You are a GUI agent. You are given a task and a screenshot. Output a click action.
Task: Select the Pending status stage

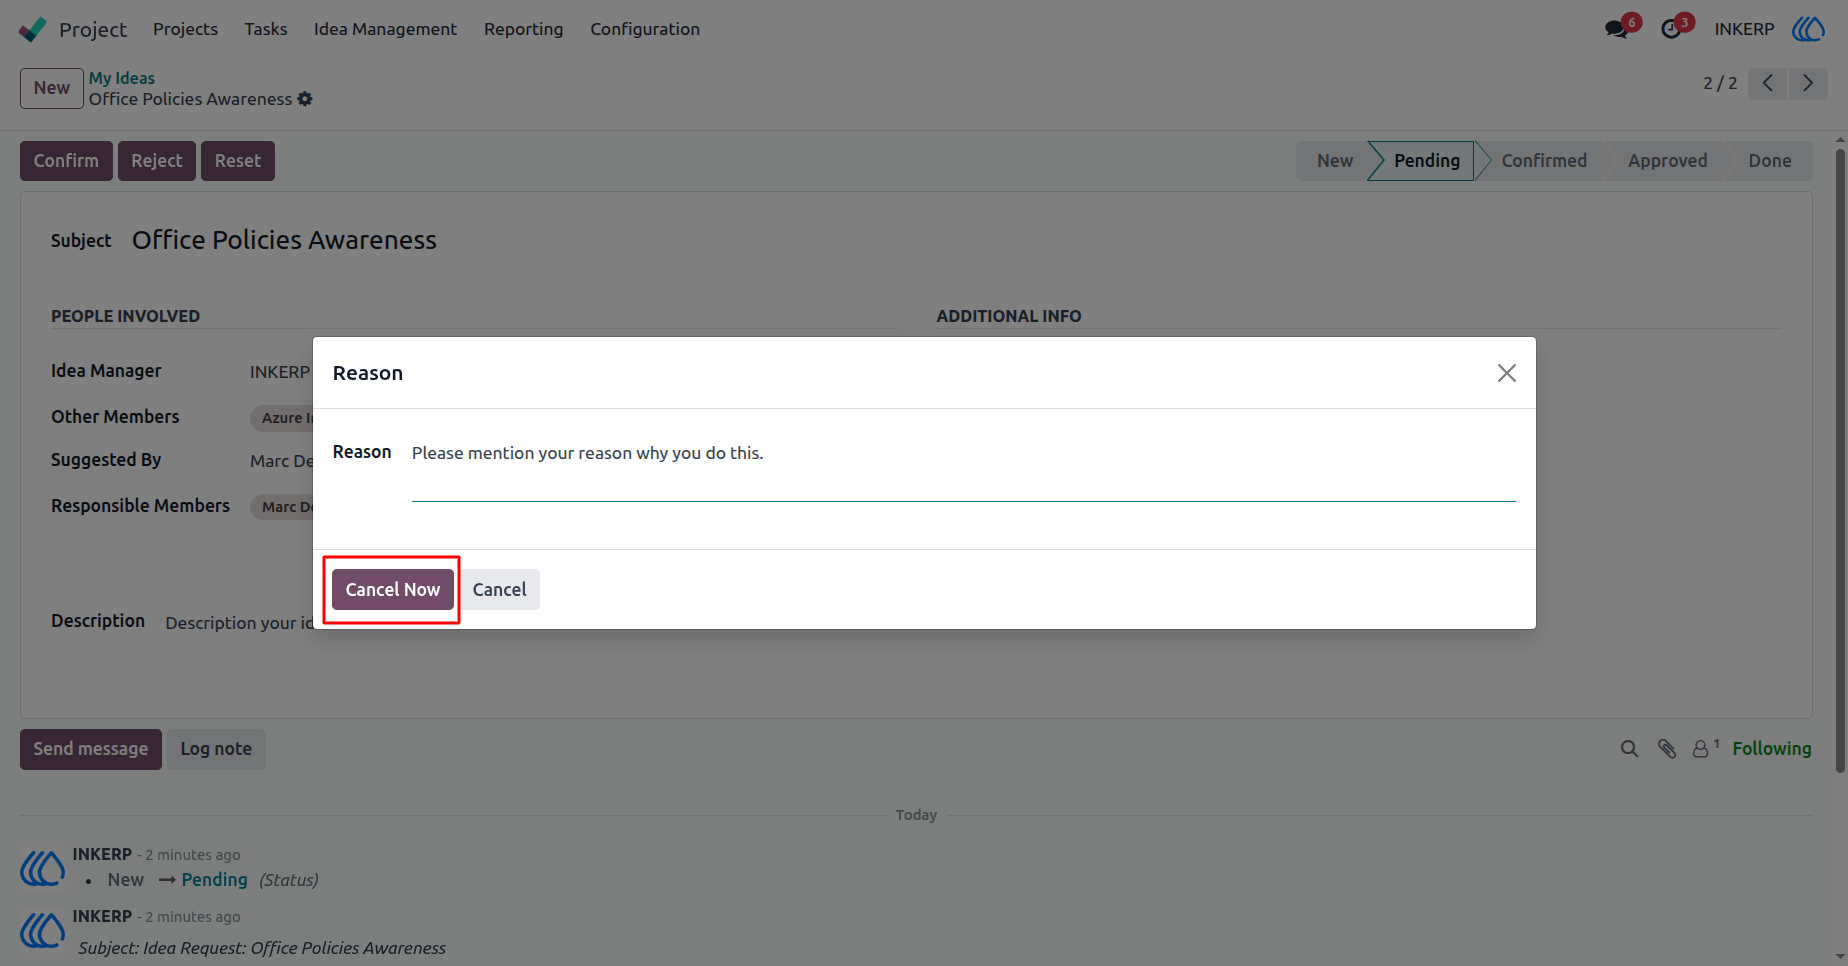1426,161
